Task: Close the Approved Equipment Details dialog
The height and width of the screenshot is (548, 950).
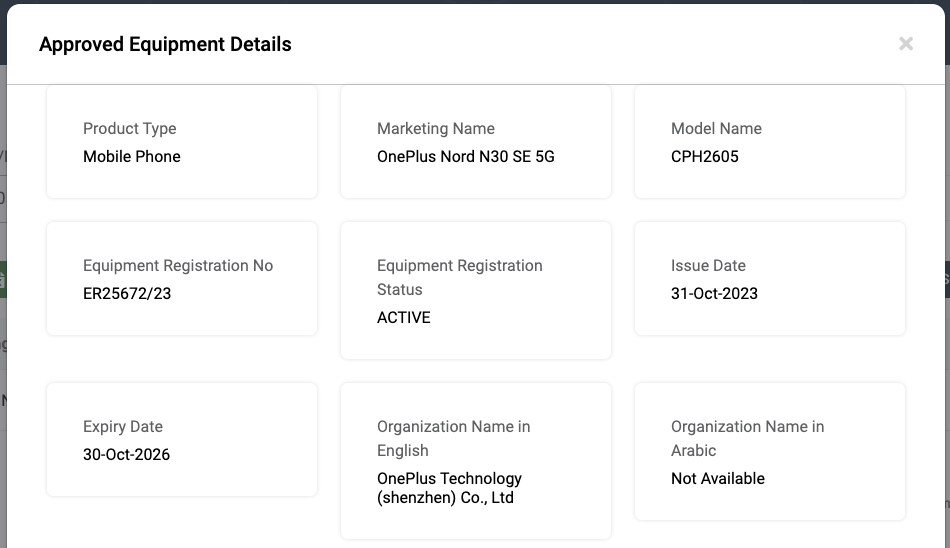Action: tap(906, 44)
